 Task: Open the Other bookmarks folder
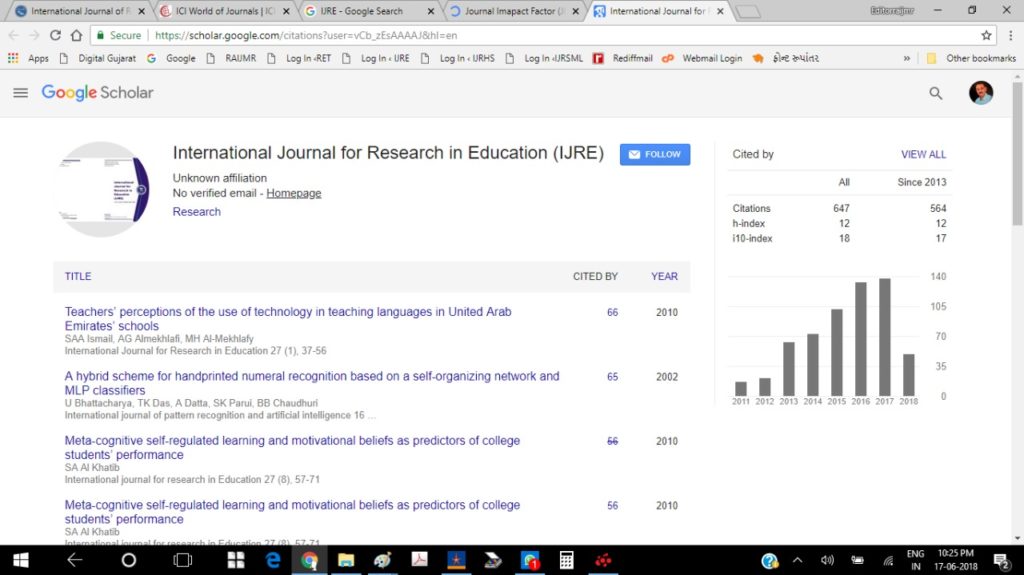pos(971,58)
